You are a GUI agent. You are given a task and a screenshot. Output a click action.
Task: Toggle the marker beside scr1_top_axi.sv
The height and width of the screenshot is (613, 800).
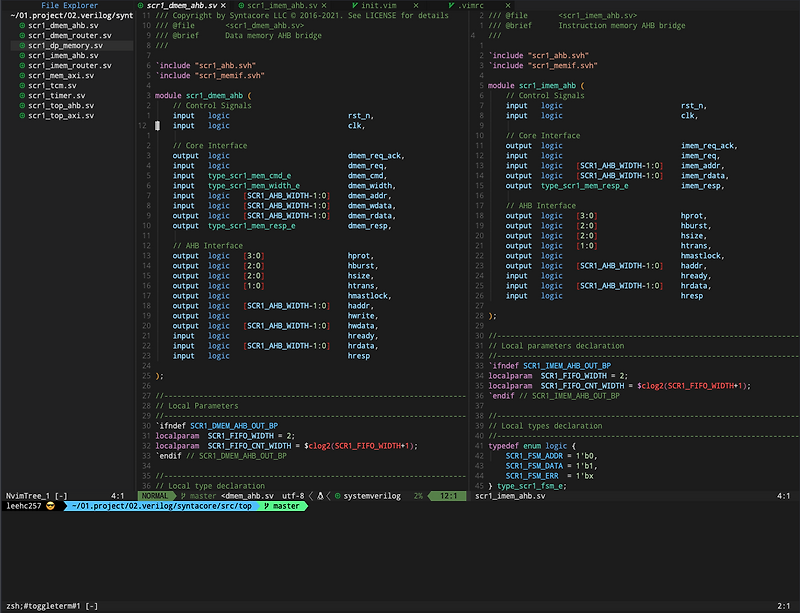(x=22, y=115)
